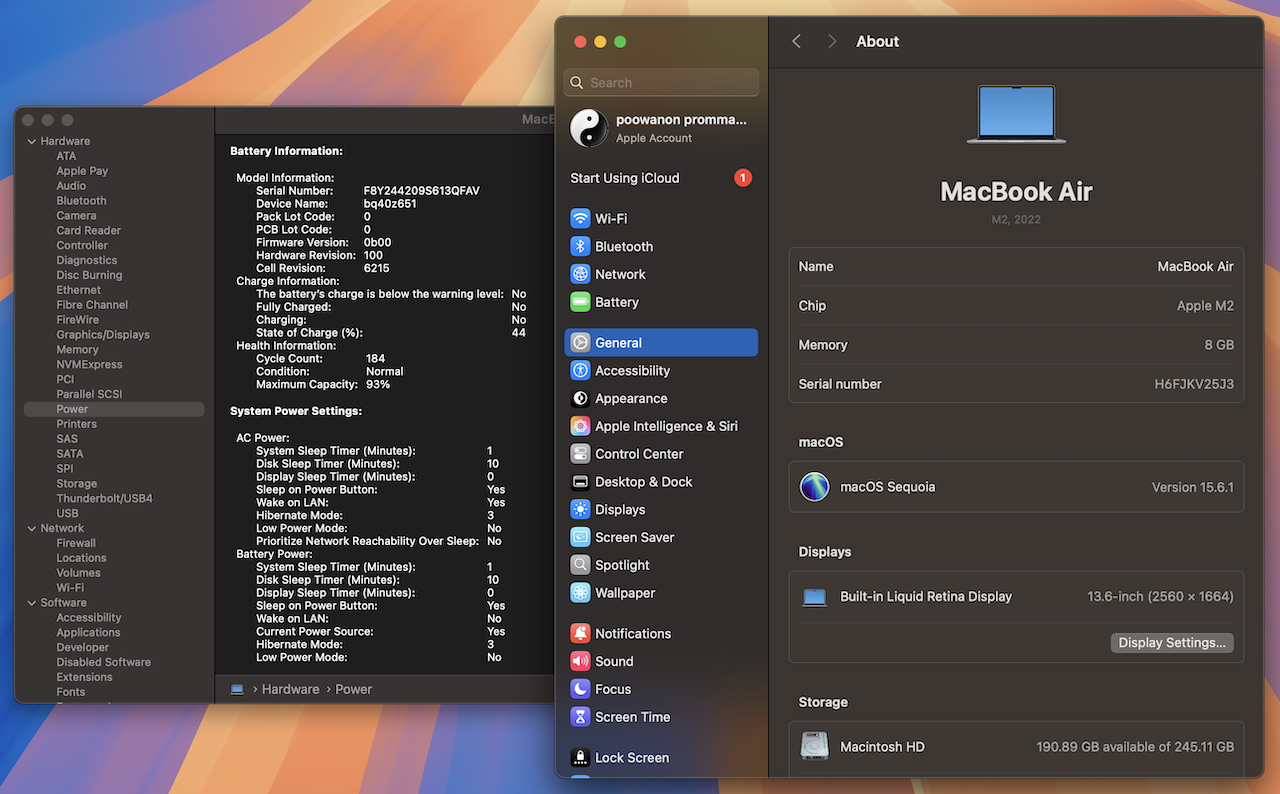Screen dimensions: 1280x794
Task: Click the macOS Sequoia icon
Action: [815, 487]
